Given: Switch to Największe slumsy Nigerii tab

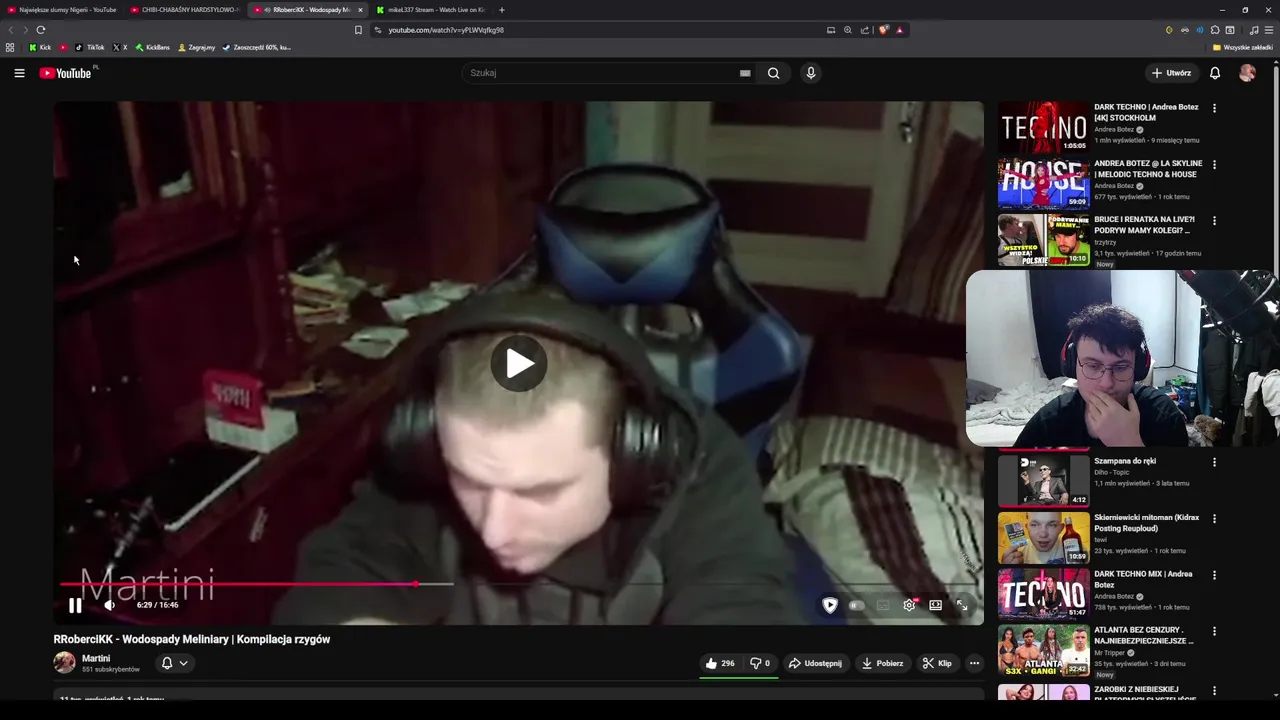Looking at the screenshot, I should pyautogui.click(x=62, y=10).
